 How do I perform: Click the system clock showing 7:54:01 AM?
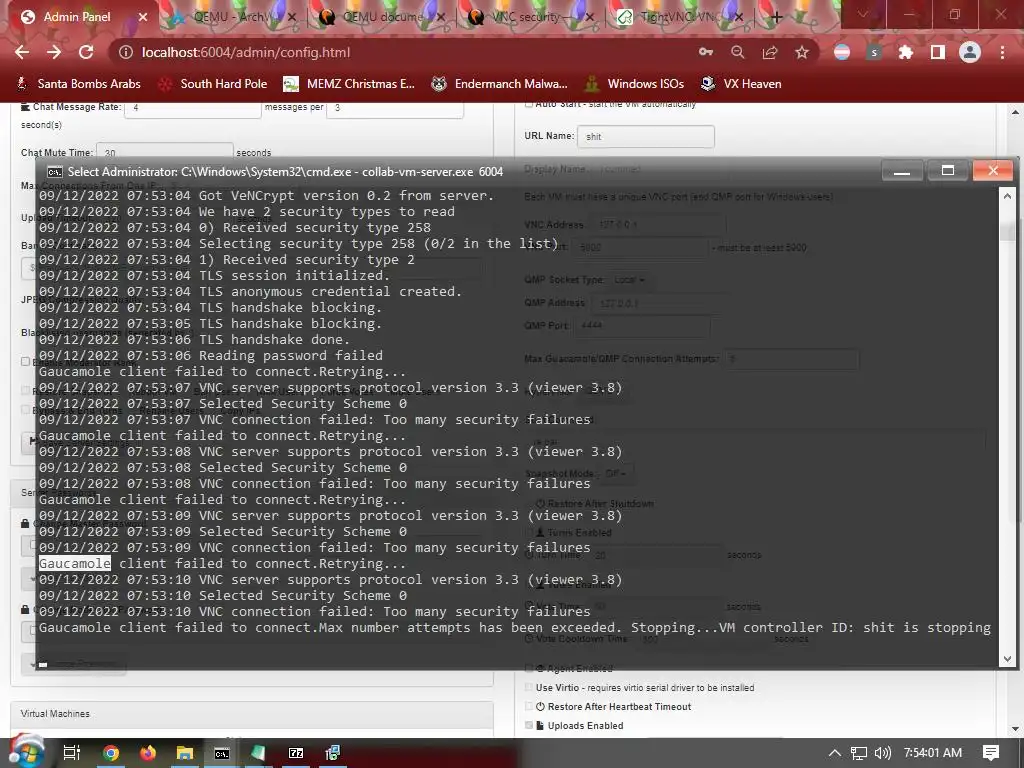click(x=933, y=753)
